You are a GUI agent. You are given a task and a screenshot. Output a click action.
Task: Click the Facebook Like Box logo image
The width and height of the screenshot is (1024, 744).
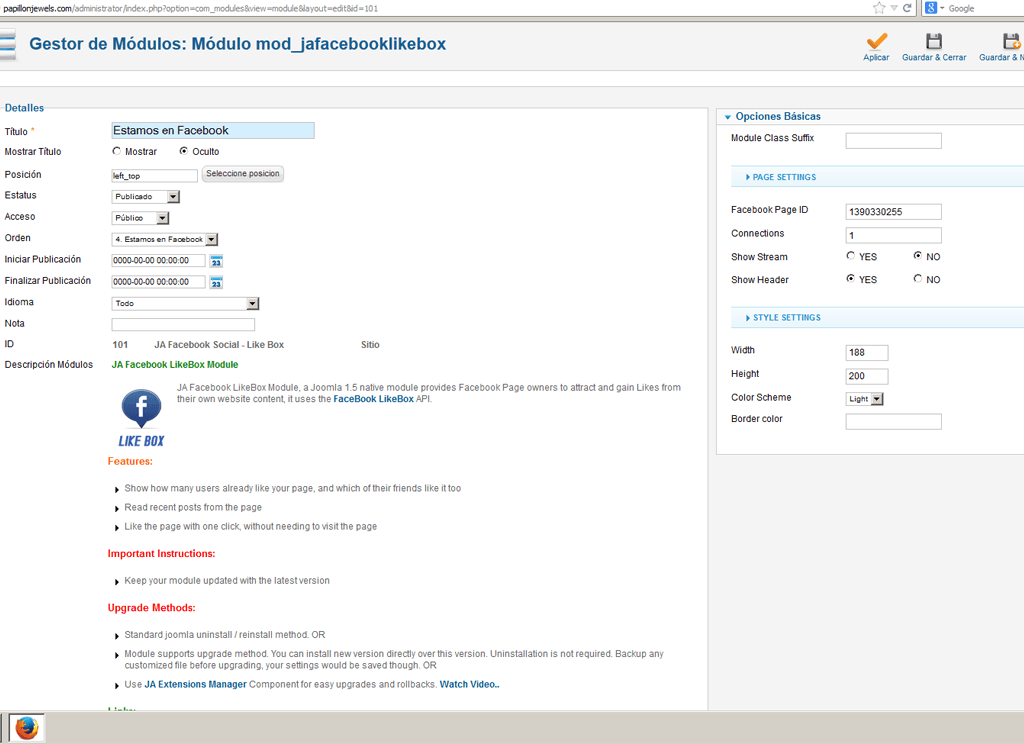coord(141,418)
